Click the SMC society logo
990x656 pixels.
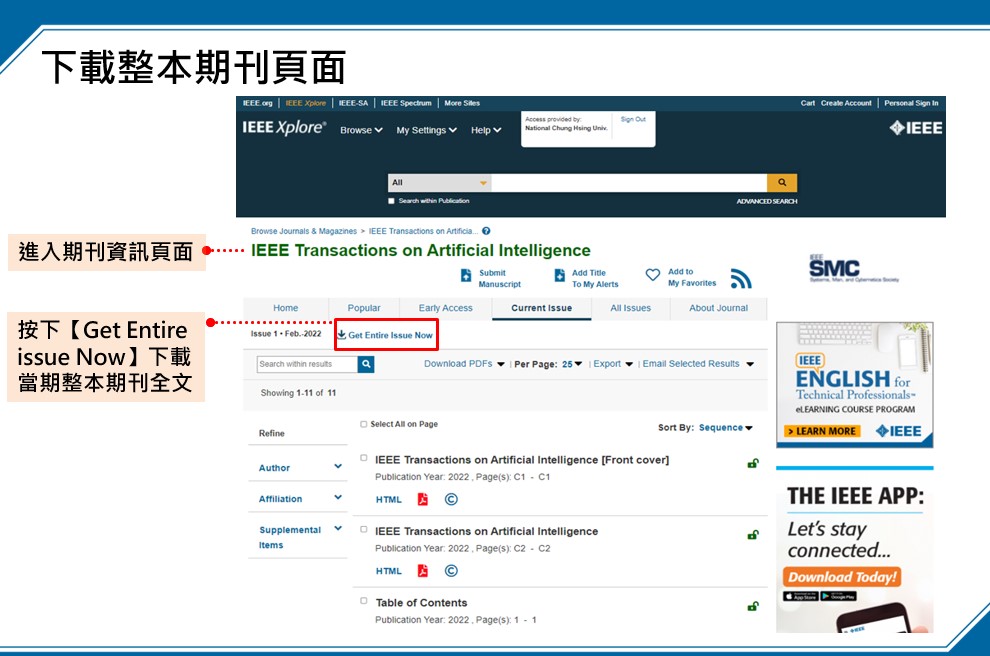pyautogui.click(x=854, y=269)
